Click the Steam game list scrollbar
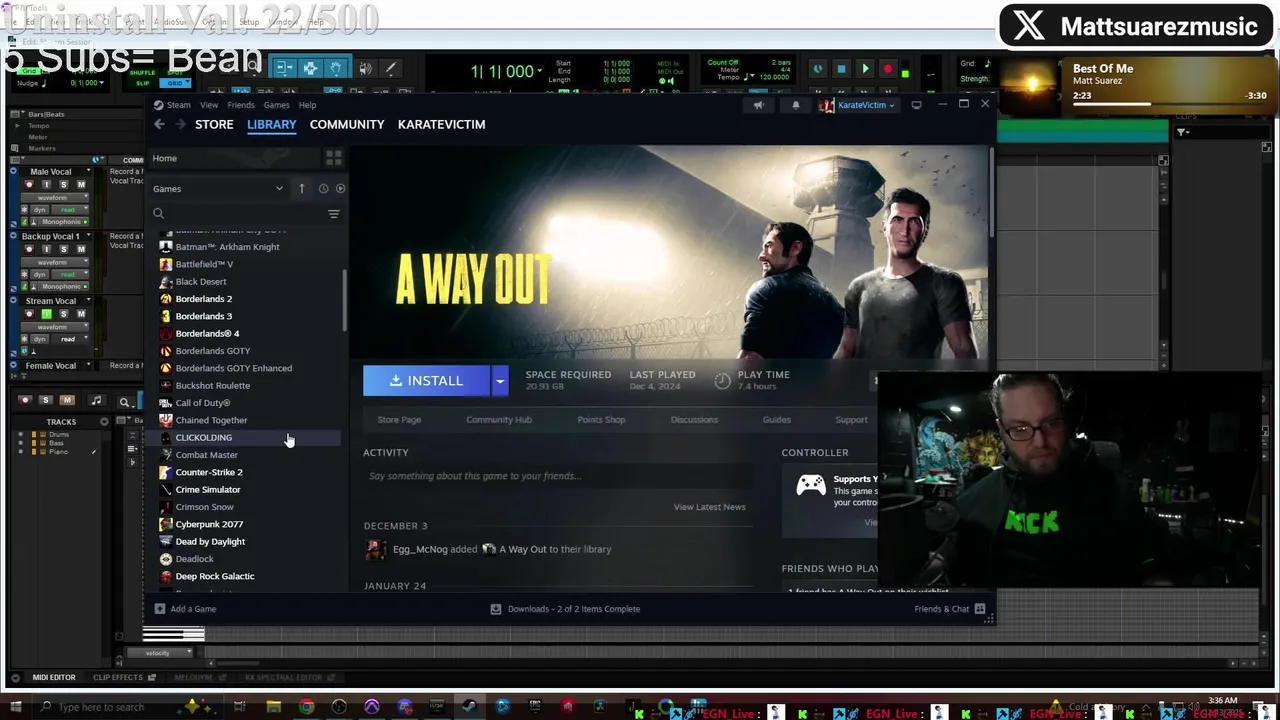Viewport: 1280px width, 720px height. [344, 302]
